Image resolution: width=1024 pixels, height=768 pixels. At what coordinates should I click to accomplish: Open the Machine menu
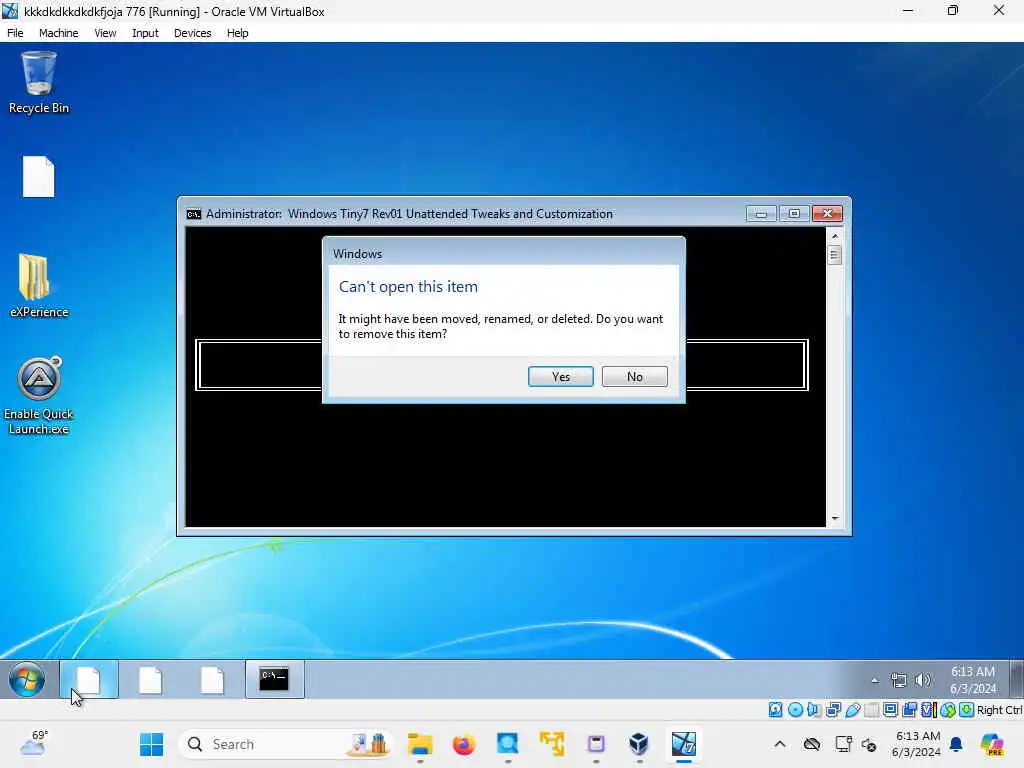click(x=58, y=33)
